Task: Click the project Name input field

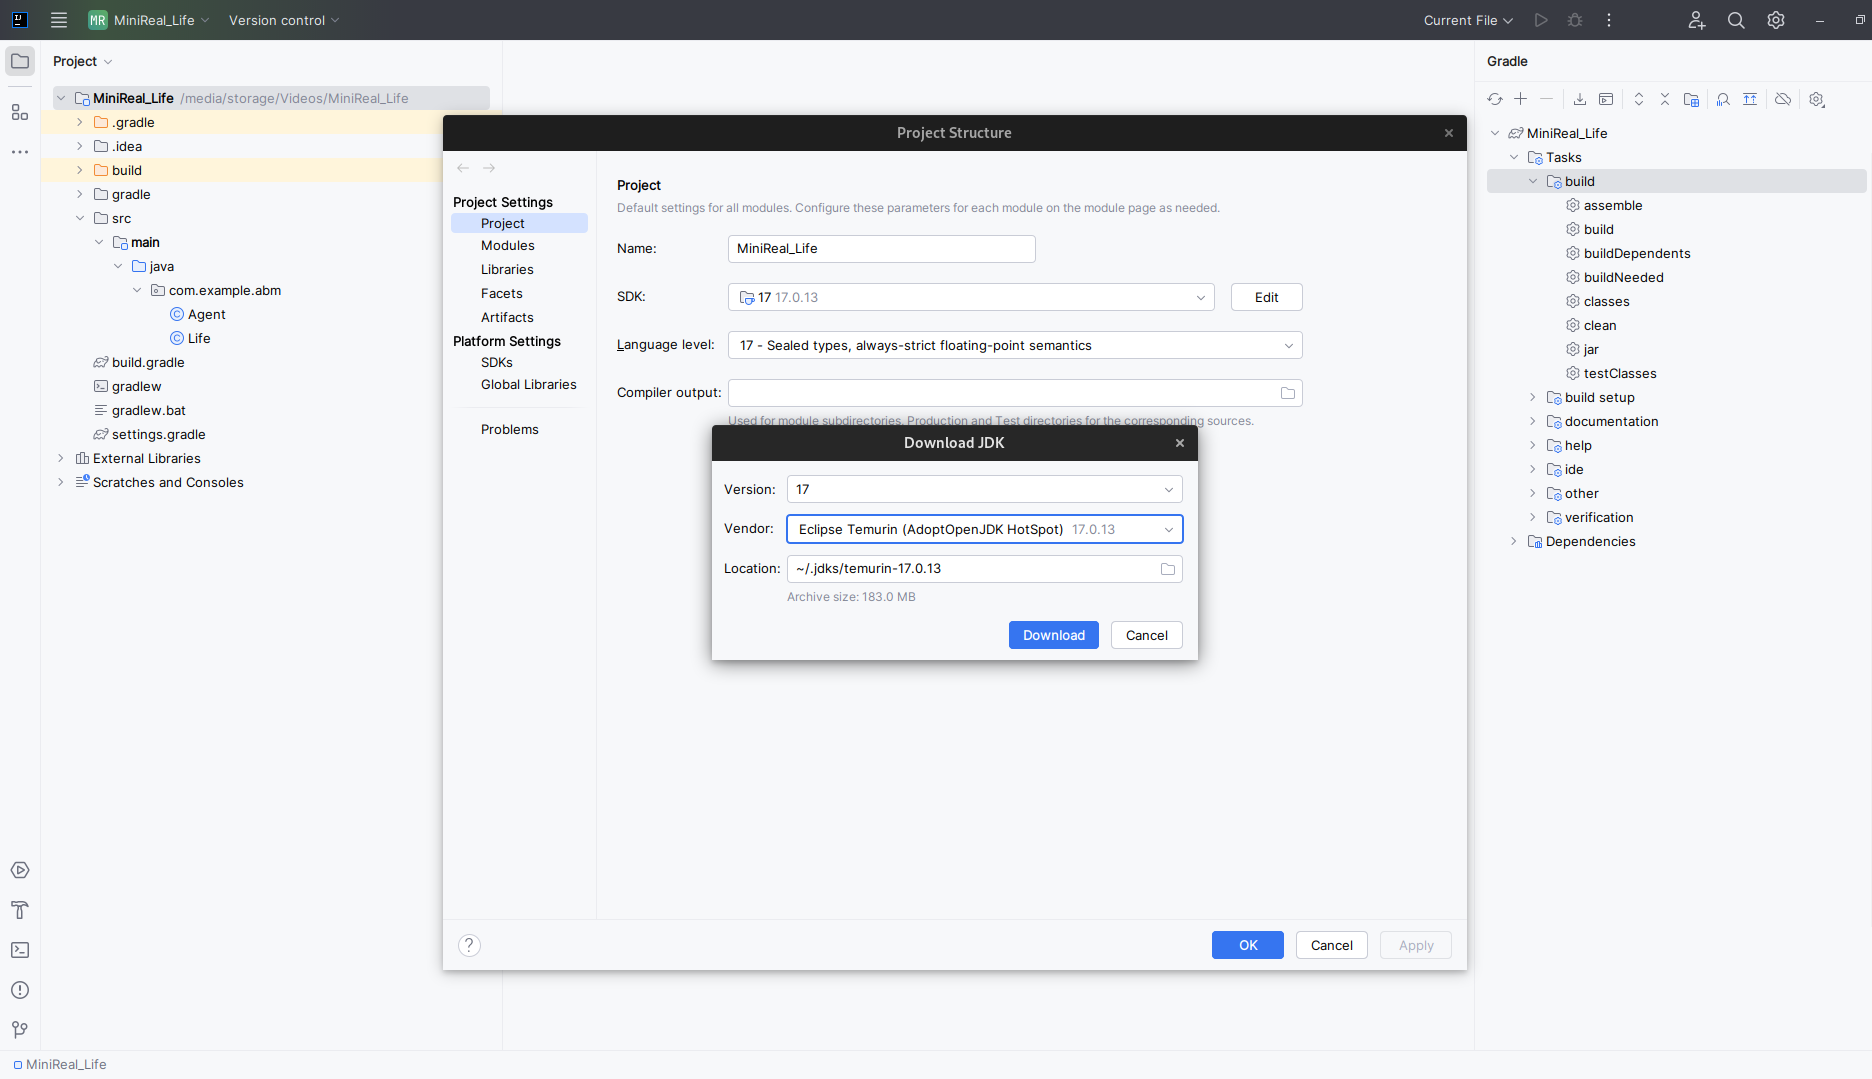Action: [881, 248]
